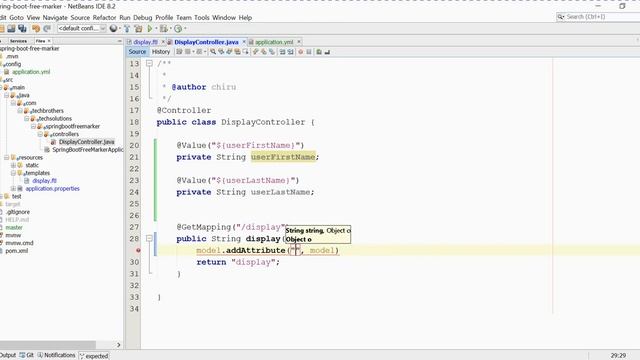The image size is (640, 360).
Task: Collapse the display method fold at line 28
Action: click(x=149, y=238)
